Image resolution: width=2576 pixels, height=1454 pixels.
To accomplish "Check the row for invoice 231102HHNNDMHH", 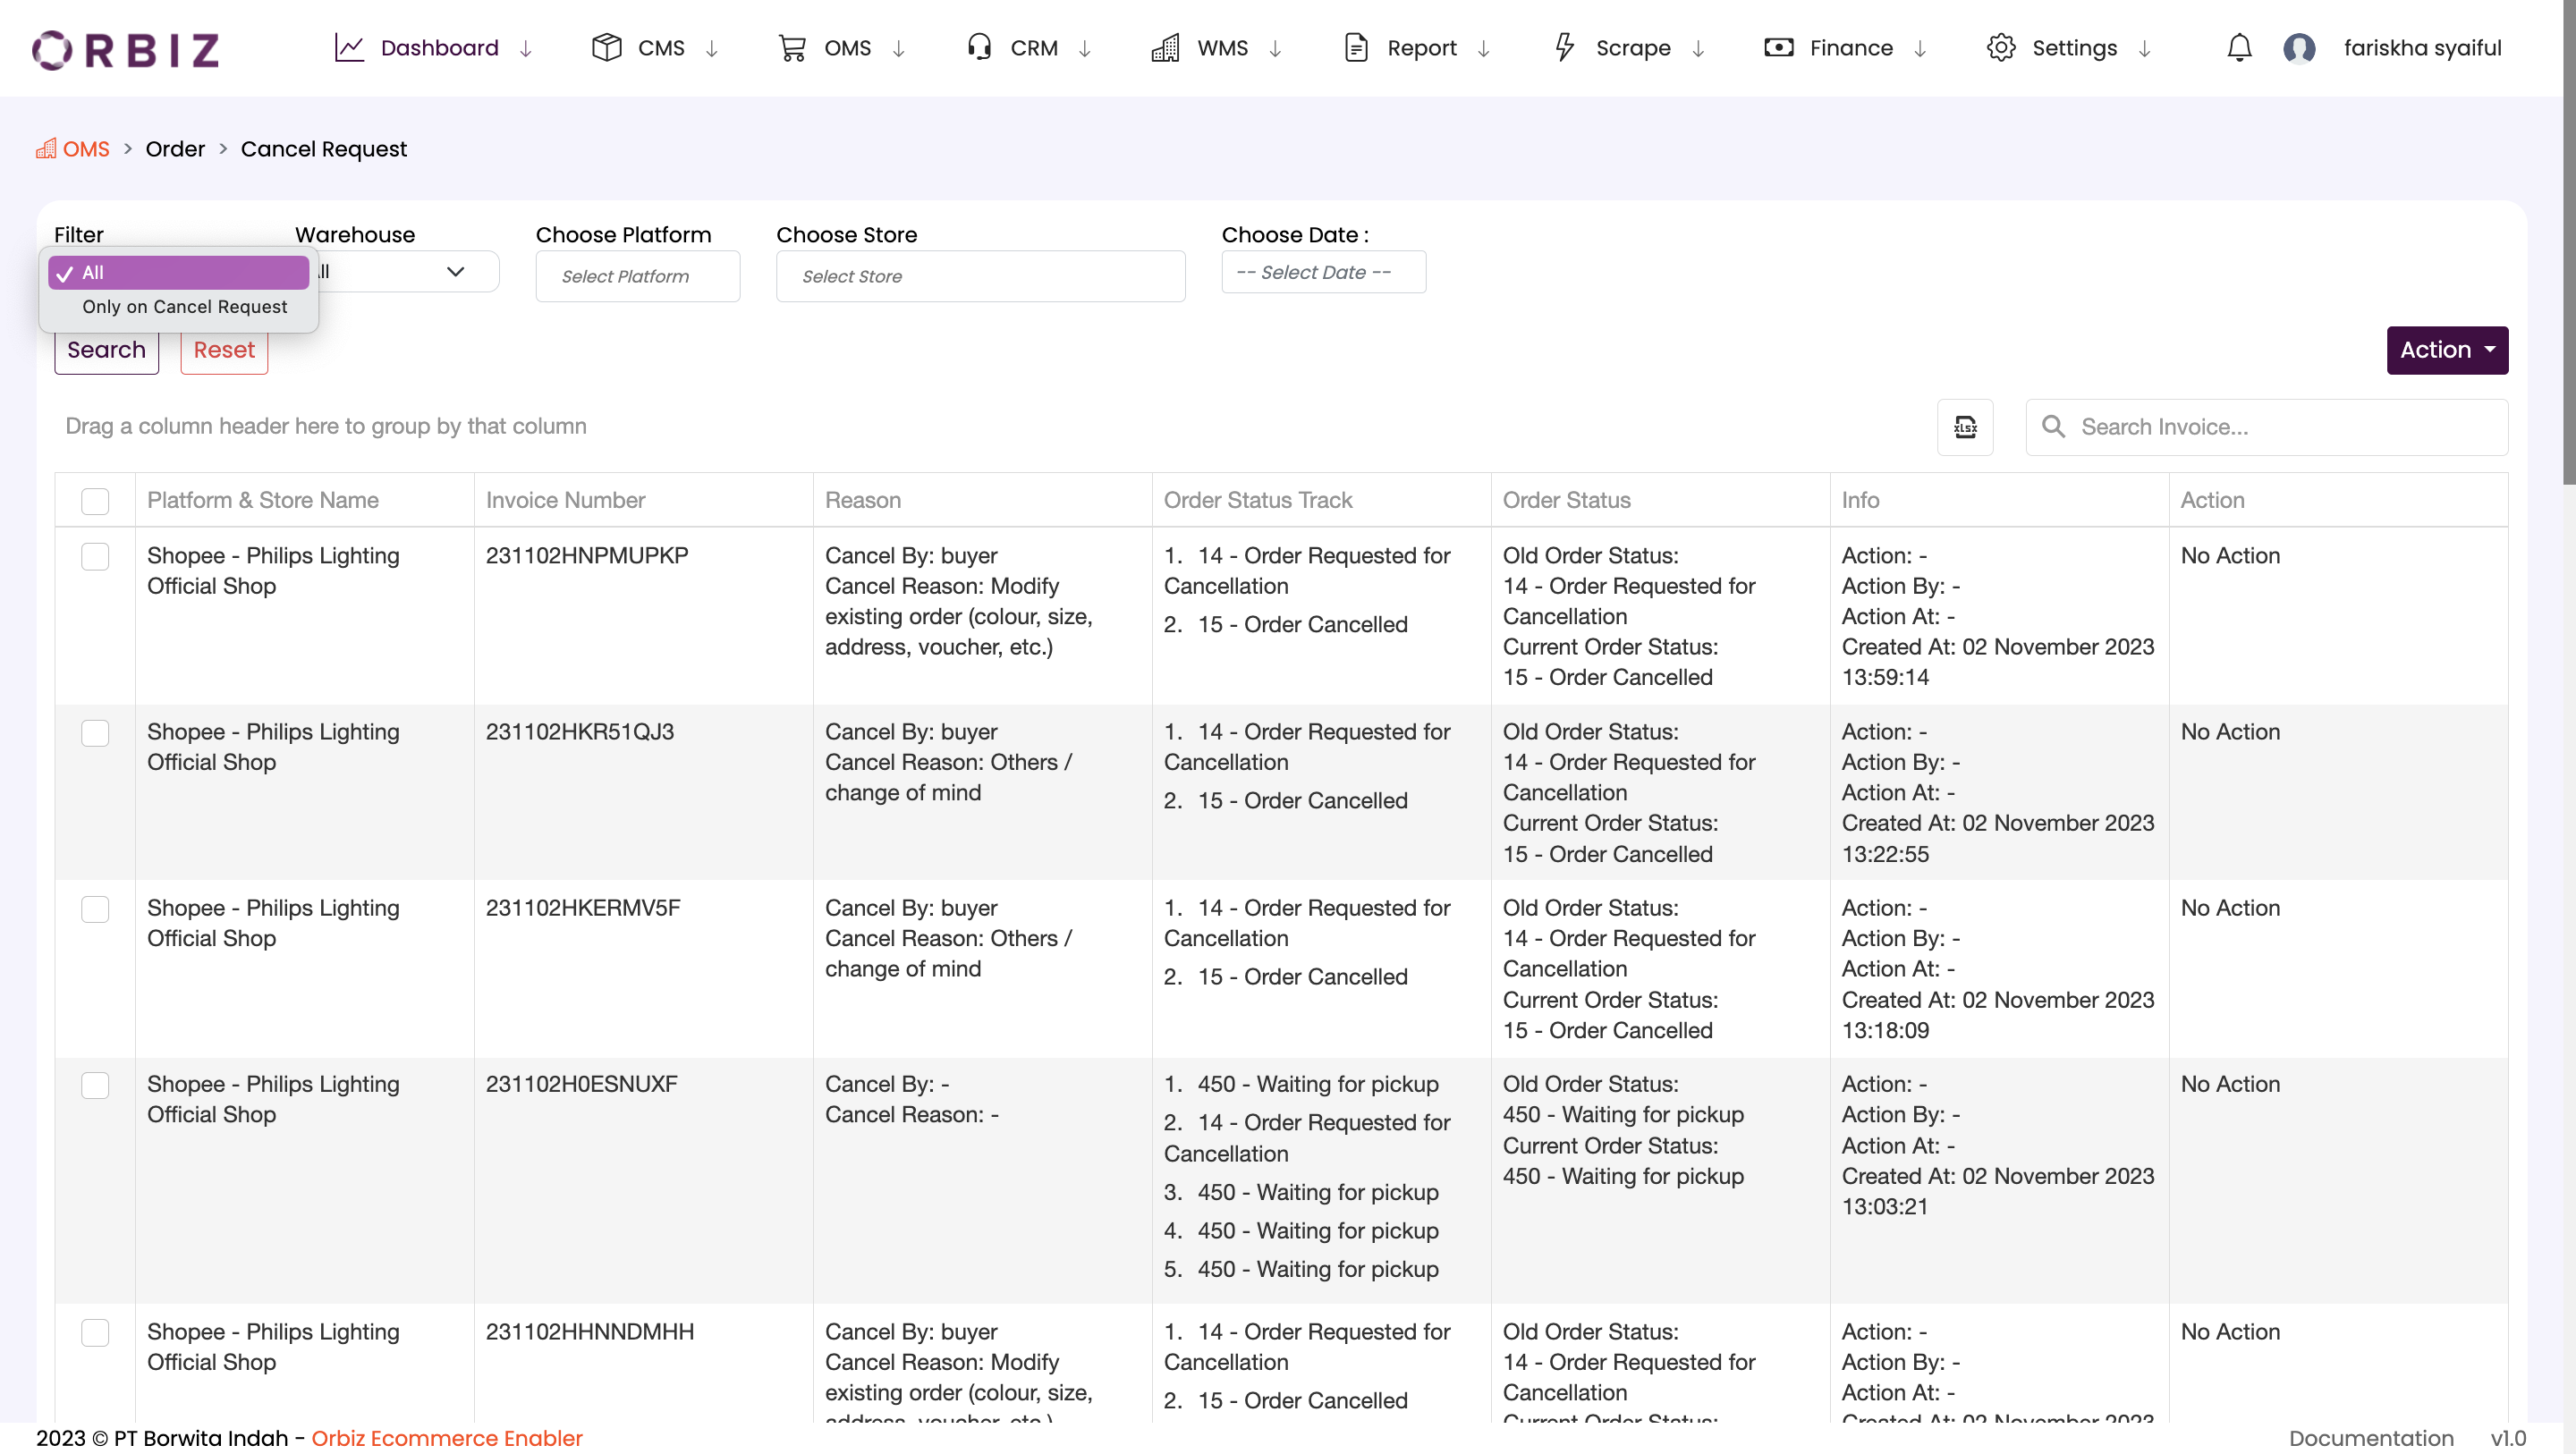I will click(x=95, y=1332).
